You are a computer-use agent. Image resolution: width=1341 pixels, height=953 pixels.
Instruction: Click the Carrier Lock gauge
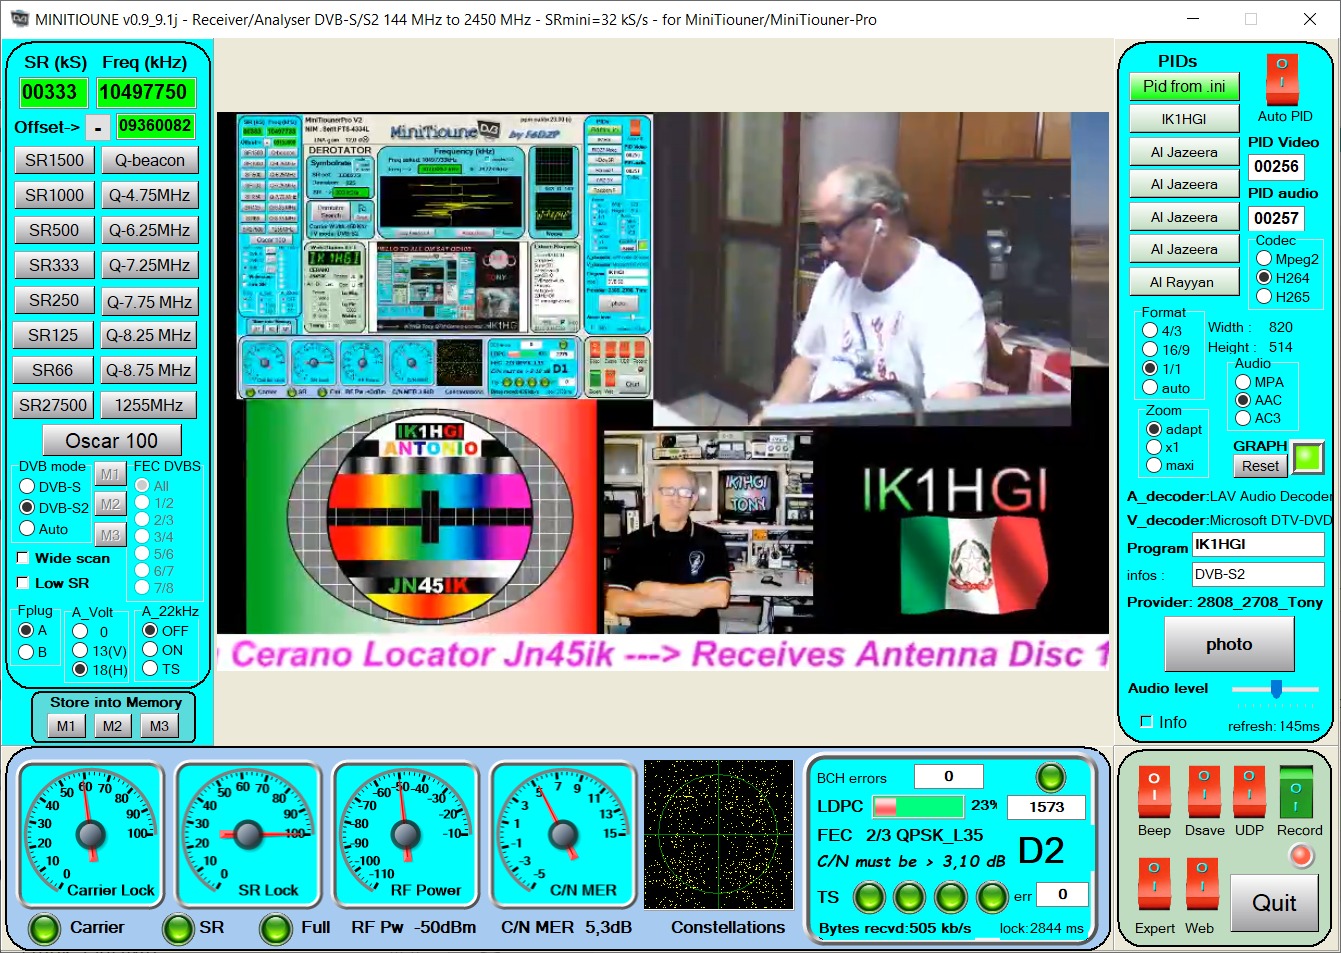[x=90, y=834]
